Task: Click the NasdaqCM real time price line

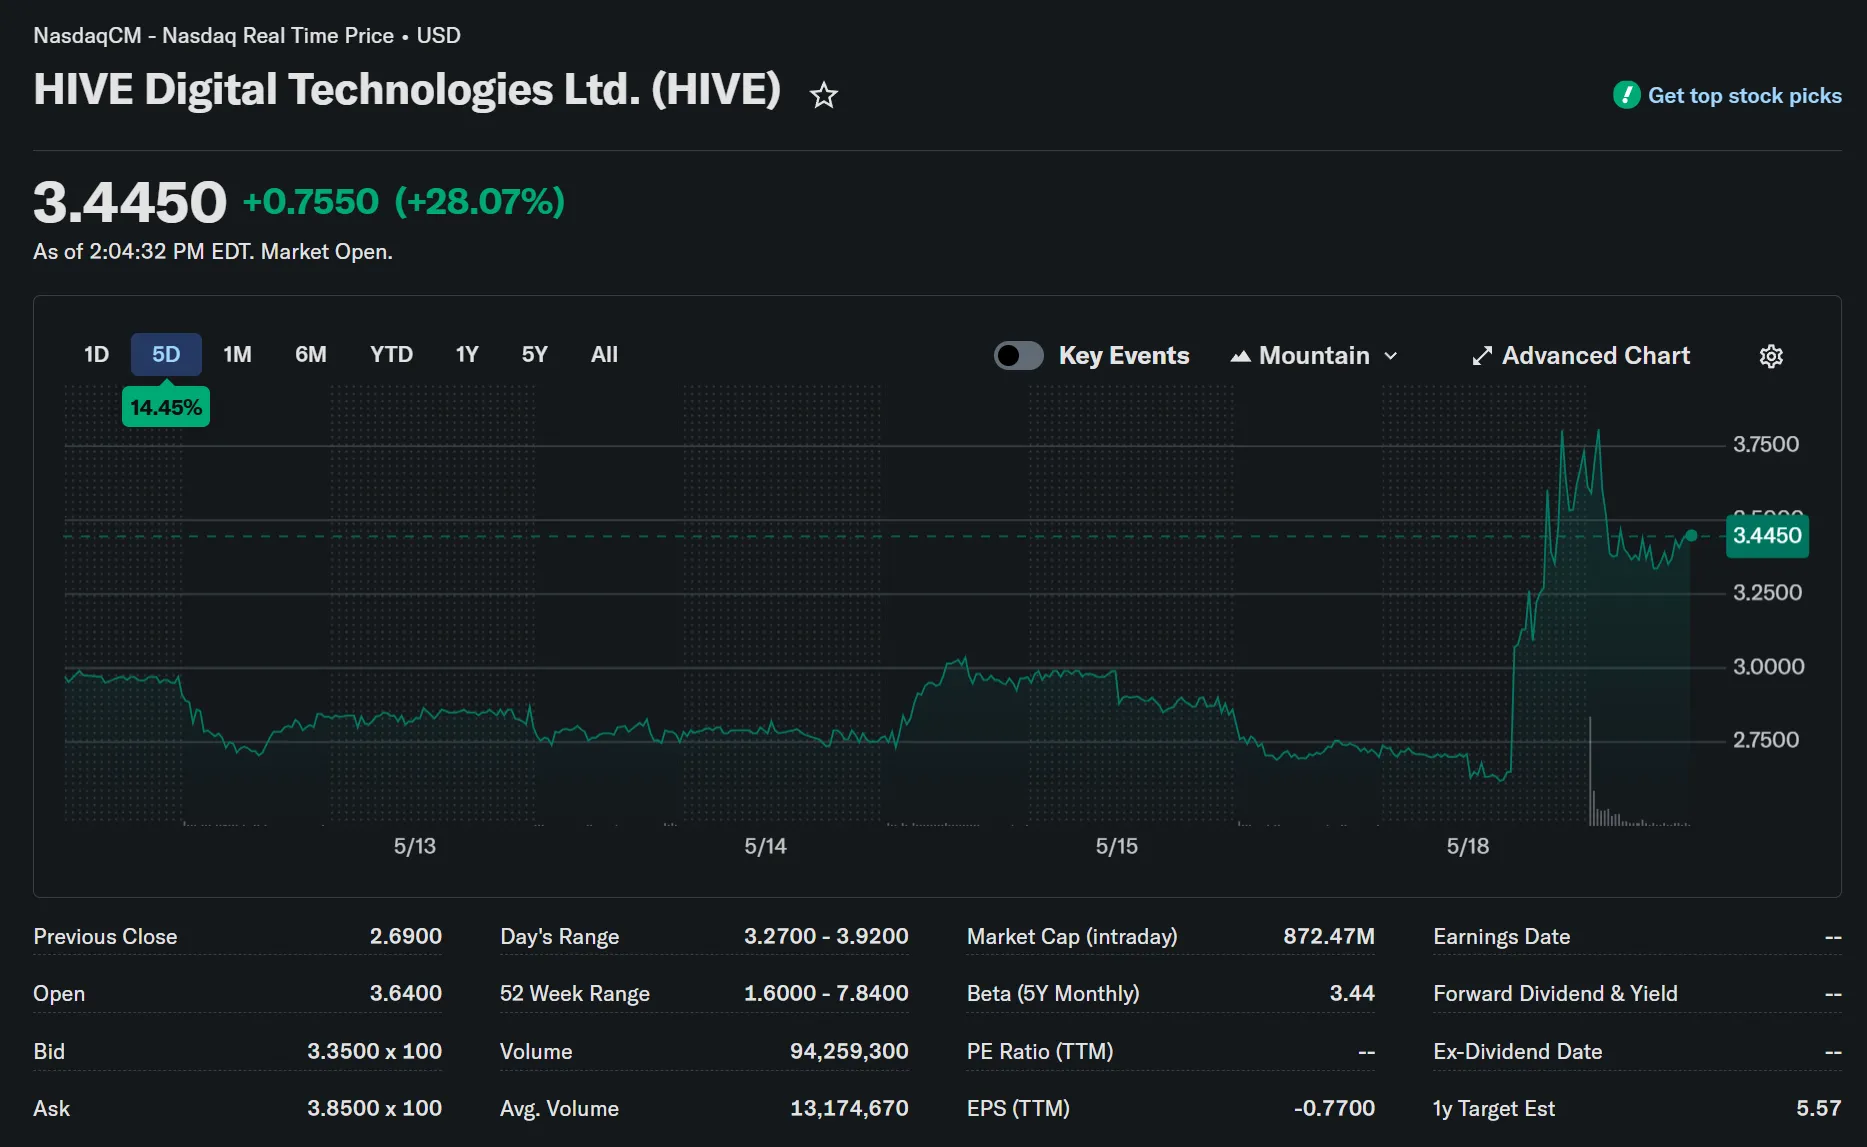Action: pyautogui.click(x=247, y=35)
